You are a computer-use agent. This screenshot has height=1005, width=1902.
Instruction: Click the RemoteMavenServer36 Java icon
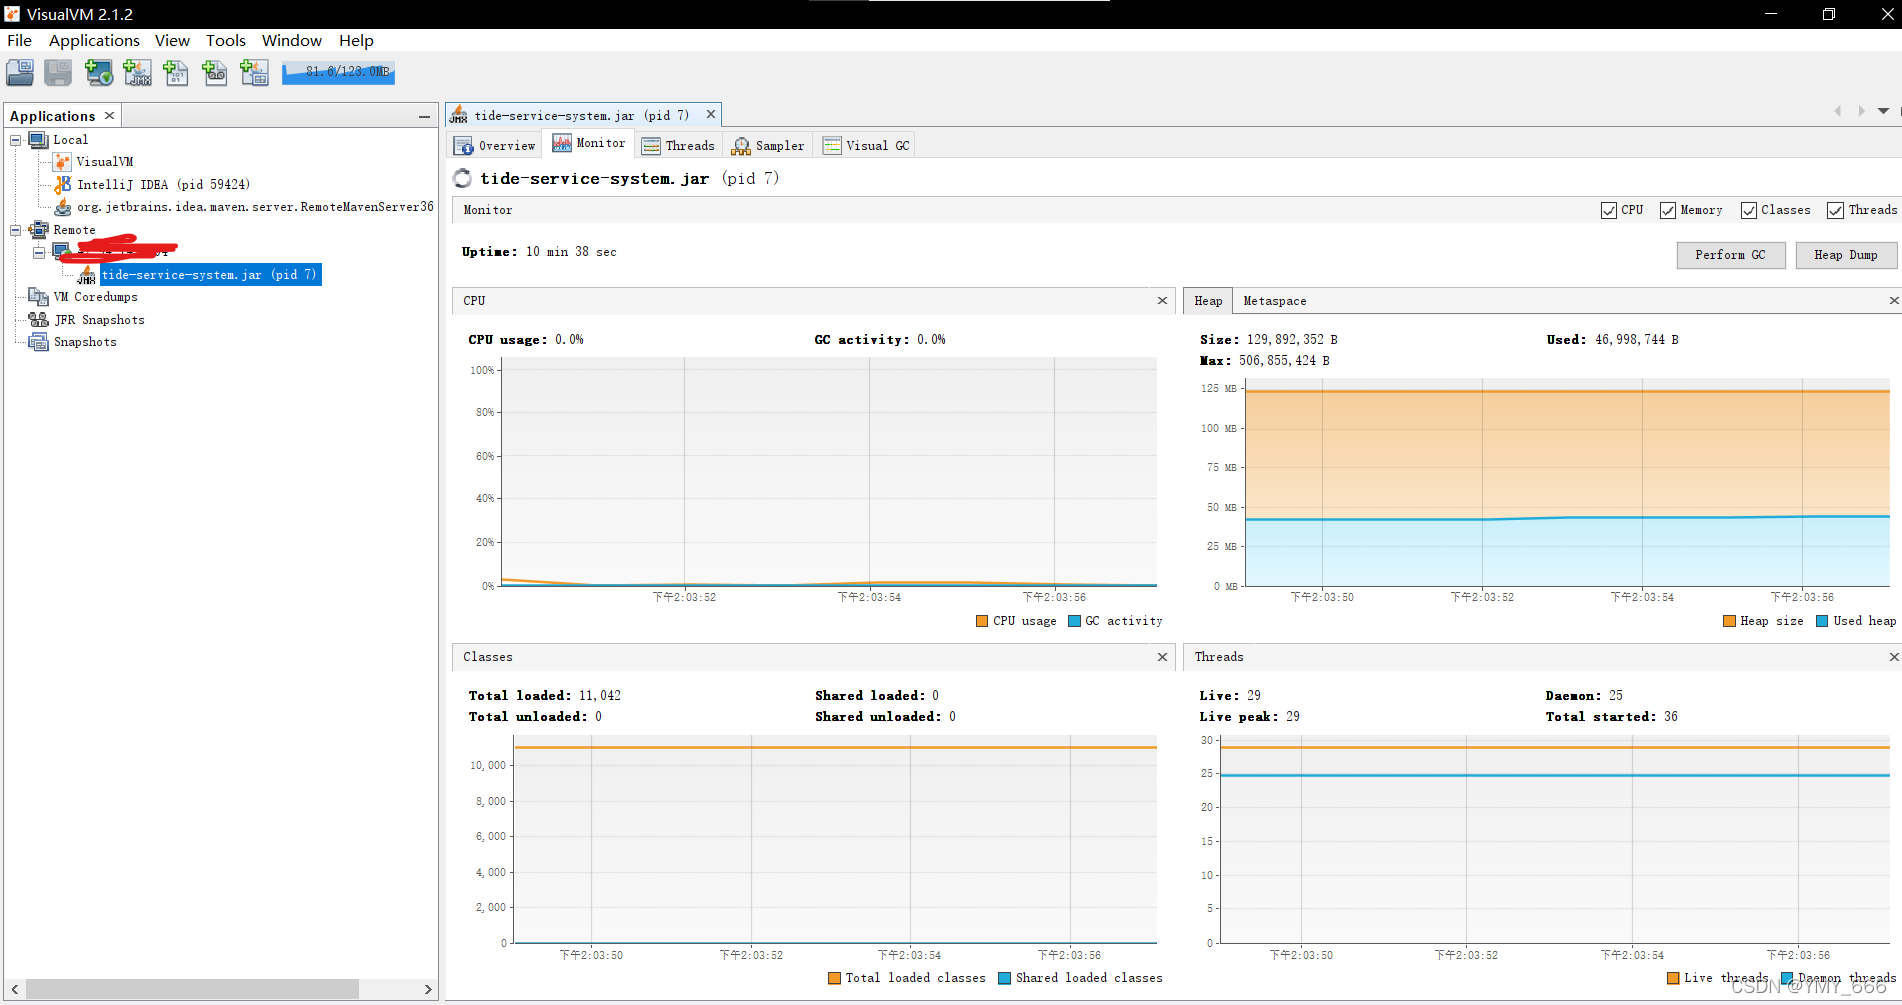coord(63,207)
